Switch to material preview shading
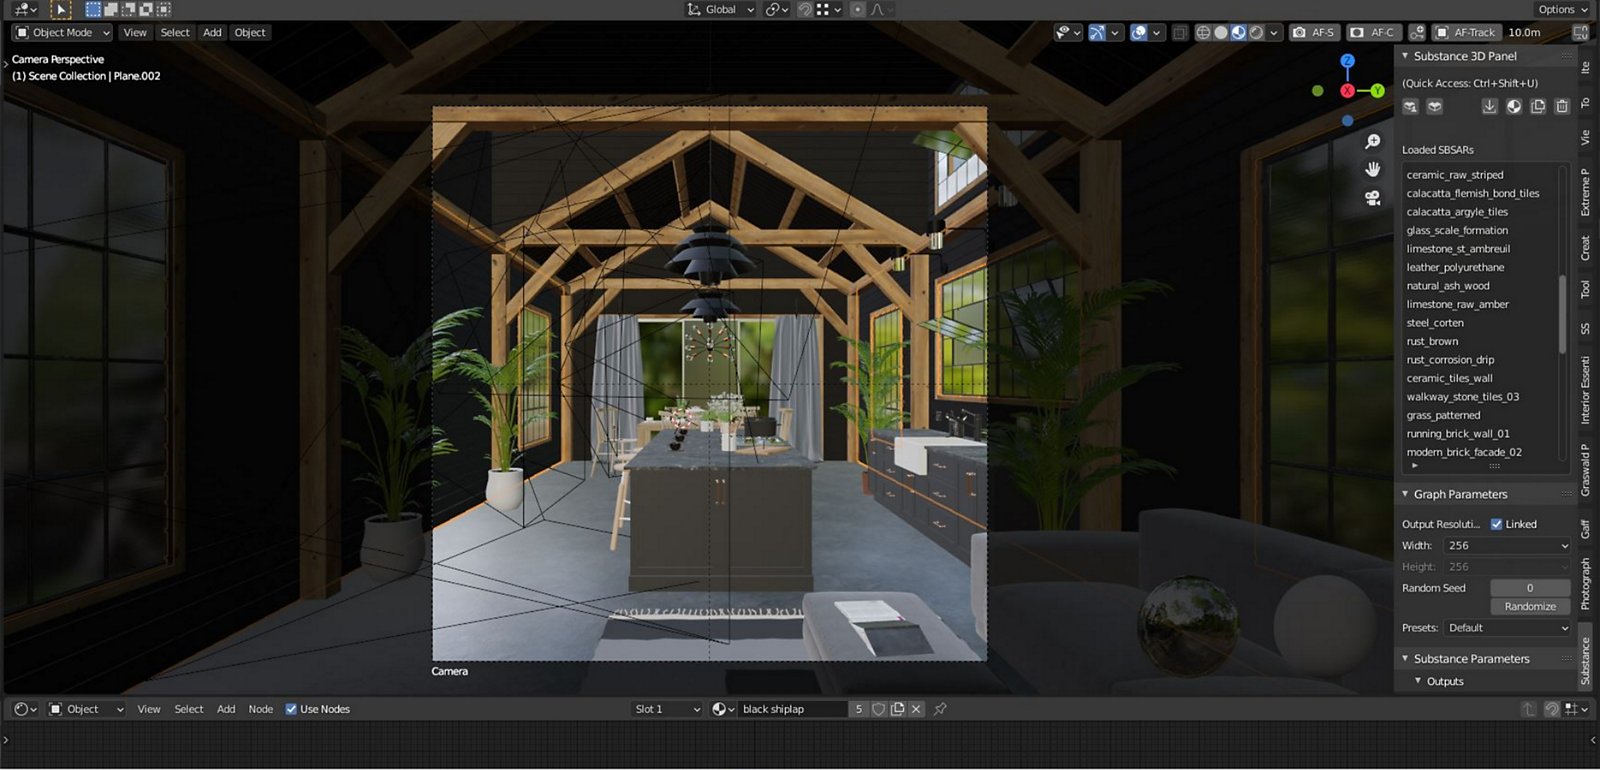The image size is (1600, 770). 1239,32
